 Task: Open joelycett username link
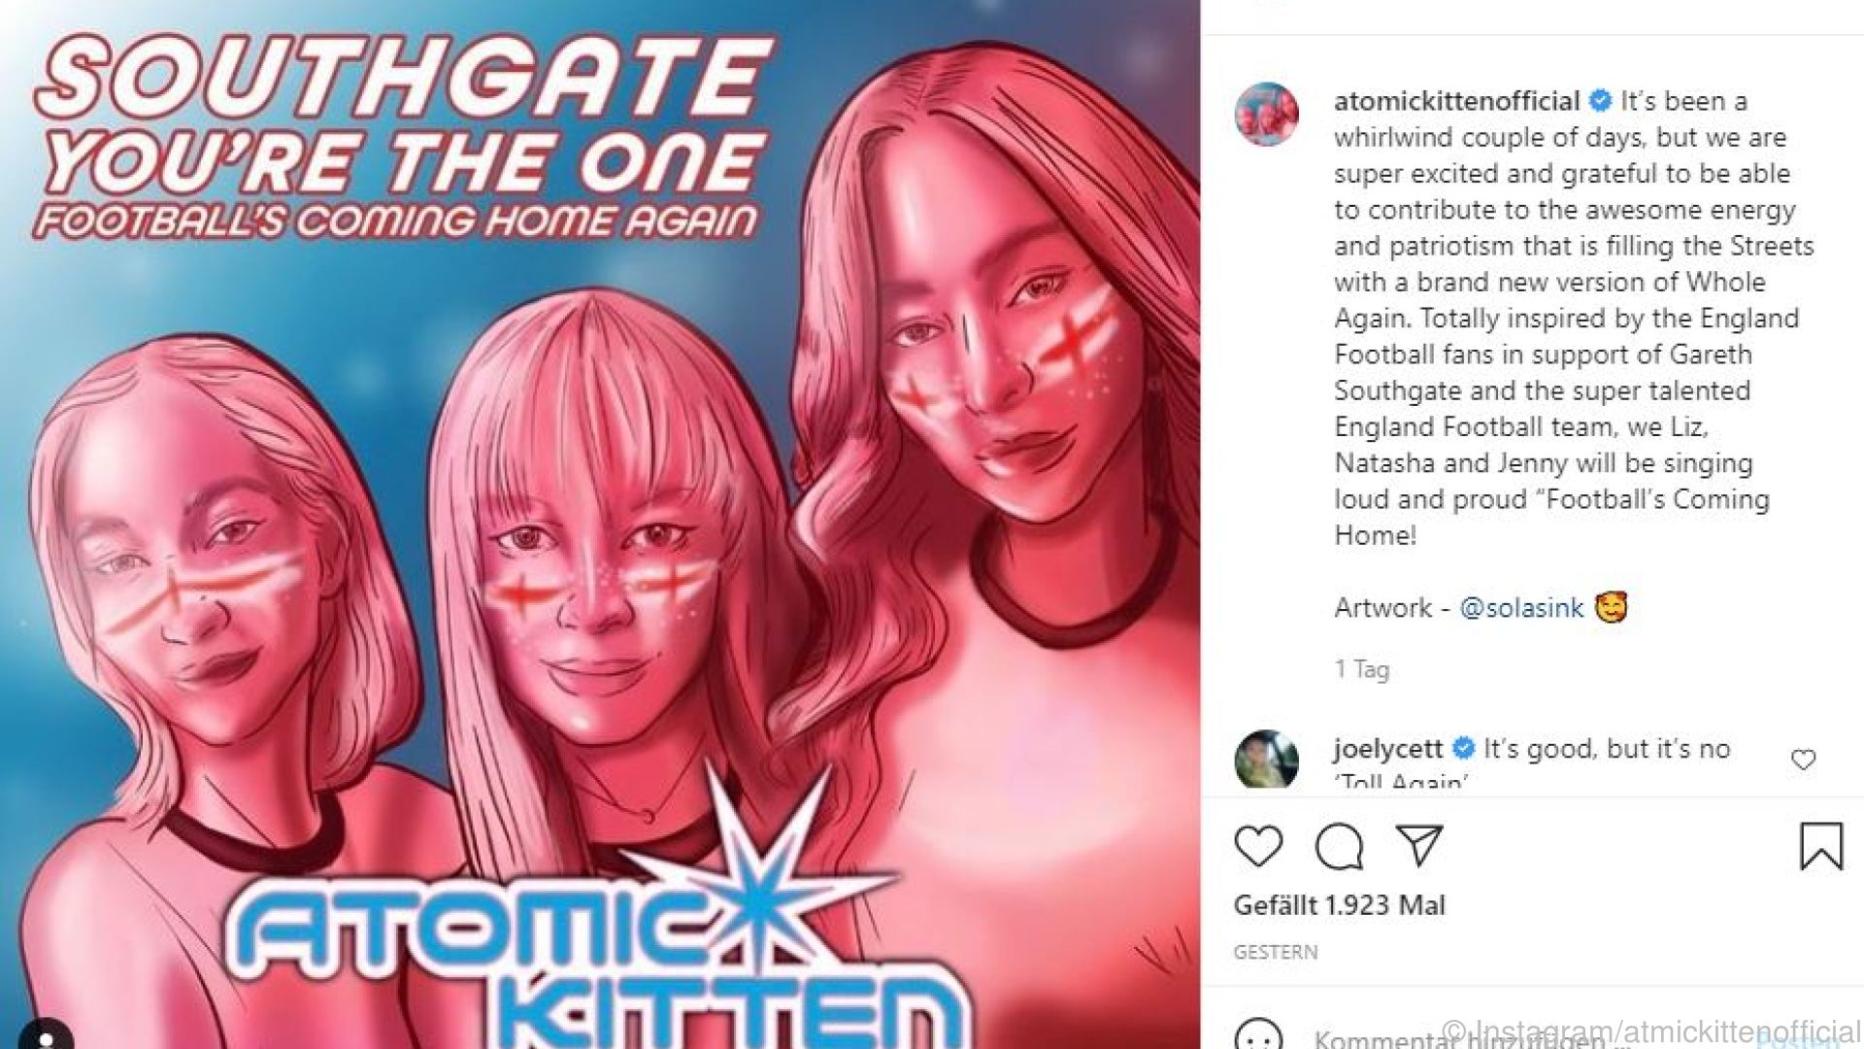pos(1387,748)
